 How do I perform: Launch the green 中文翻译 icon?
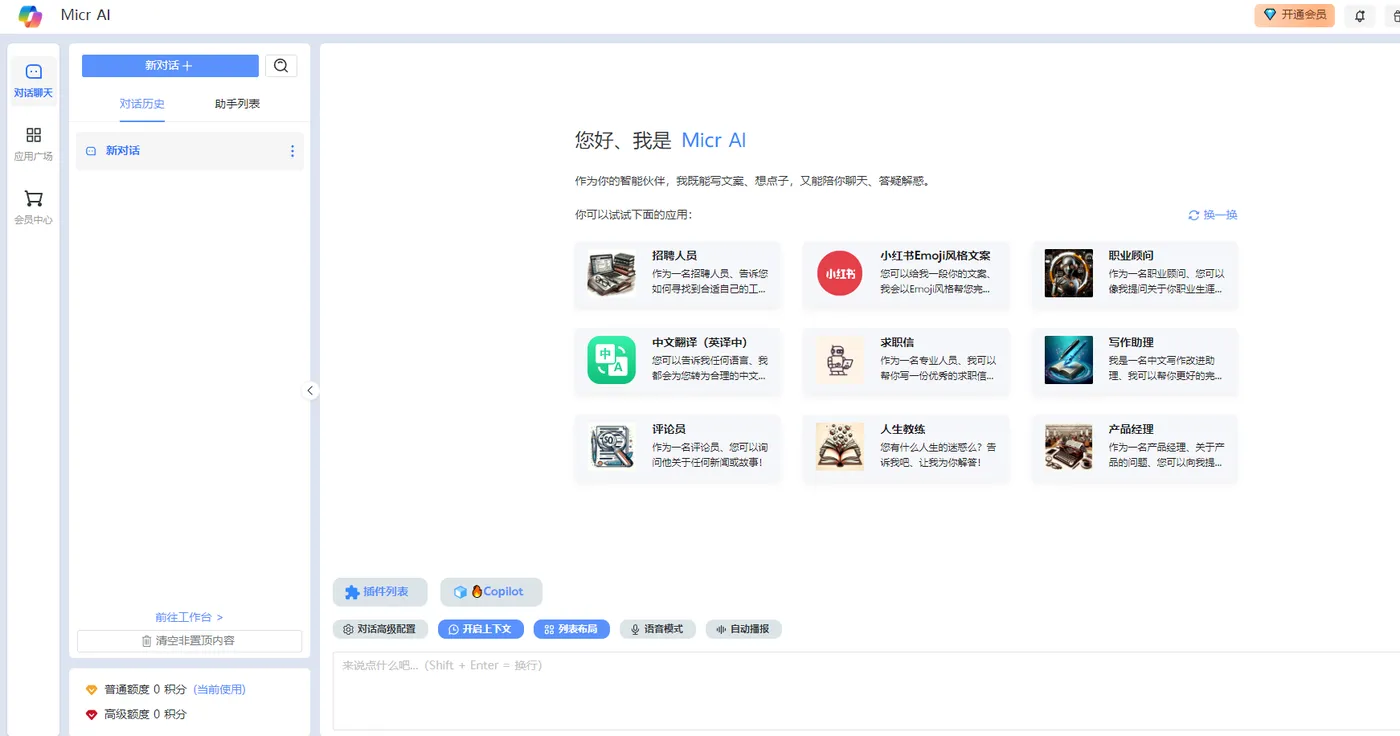tap(611, 360)
